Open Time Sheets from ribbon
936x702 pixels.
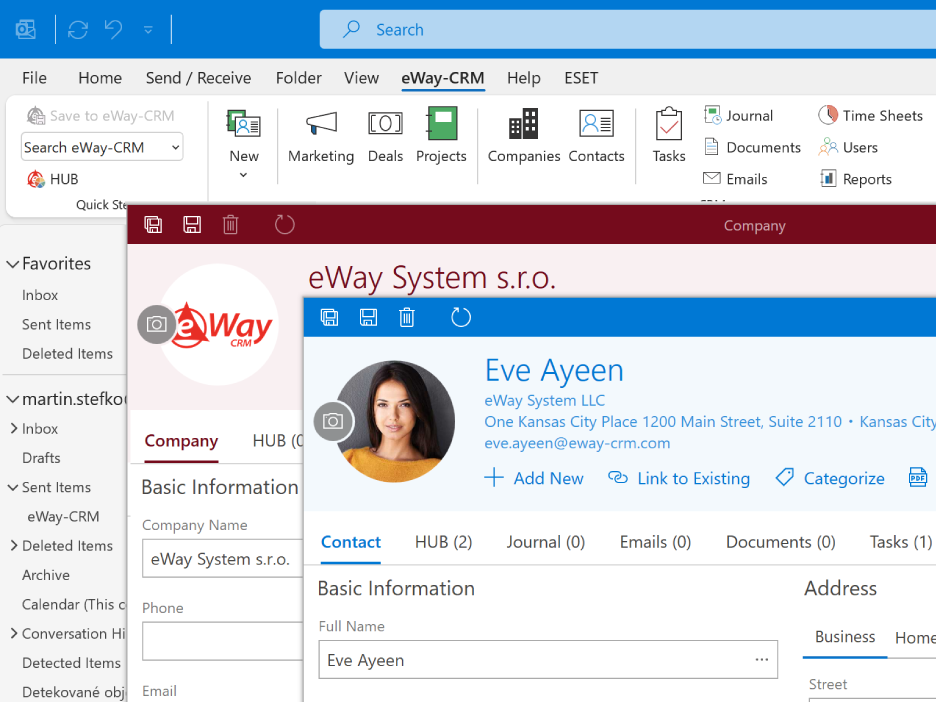870,115
